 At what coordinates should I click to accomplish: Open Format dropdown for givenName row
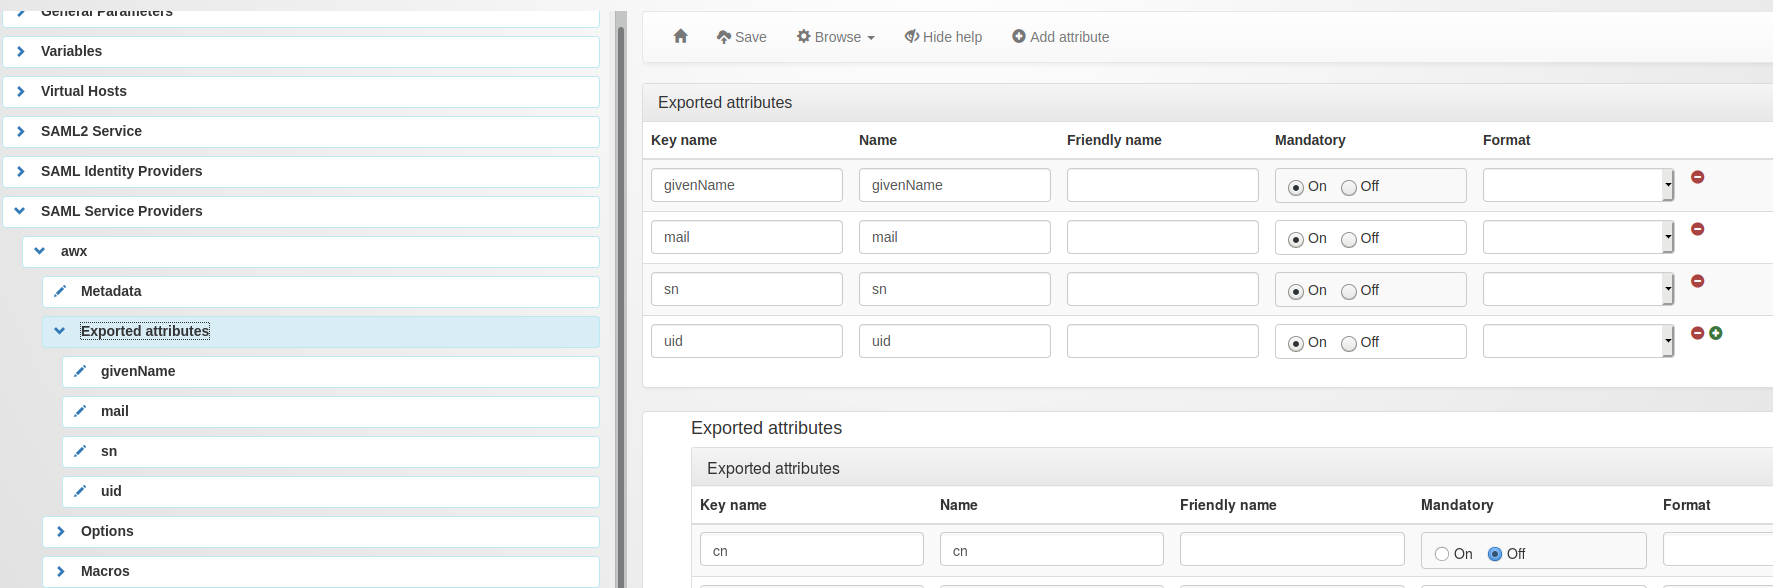coord(1578,185)
